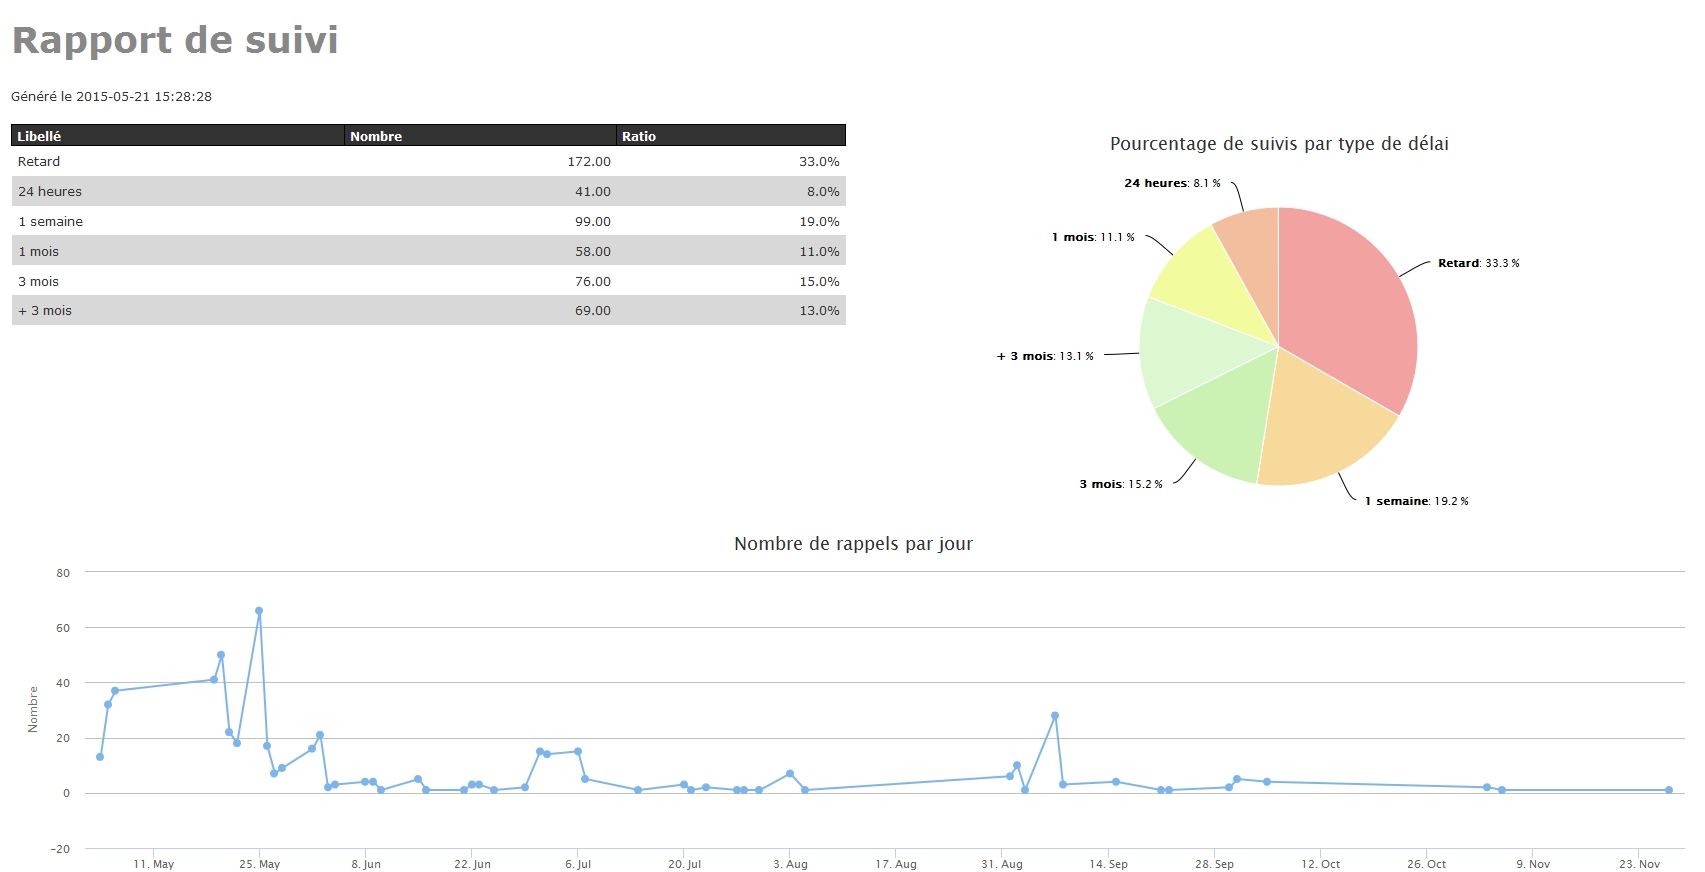Screen dimensions: 1705x872
Task: Click the 'Nombre de rappels par jour' chart title
Action: point(853,544)
